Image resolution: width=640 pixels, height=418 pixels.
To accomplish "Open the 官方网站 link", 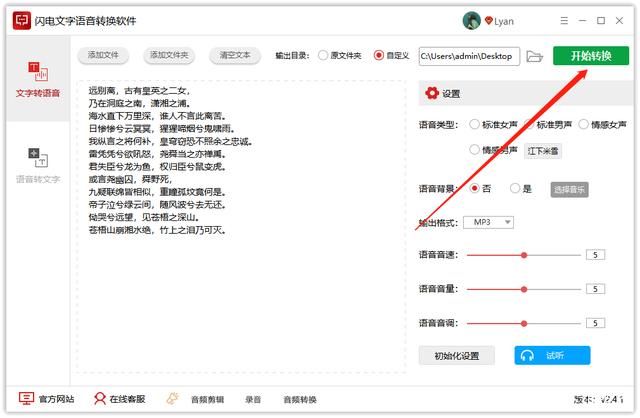I will (x=56, y=399).
